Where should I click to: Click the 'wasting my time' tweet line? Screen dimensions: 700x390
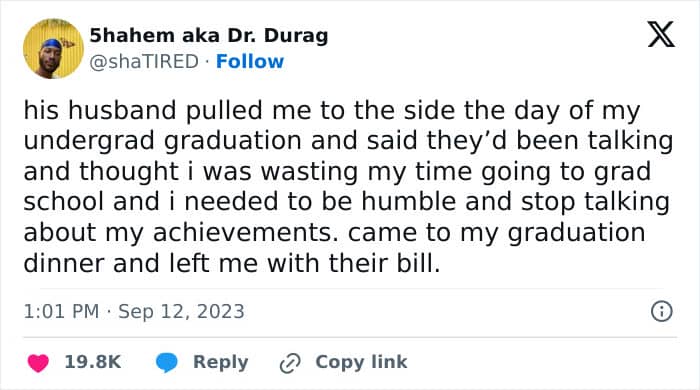pyautogui.click(x=337, y=172)
